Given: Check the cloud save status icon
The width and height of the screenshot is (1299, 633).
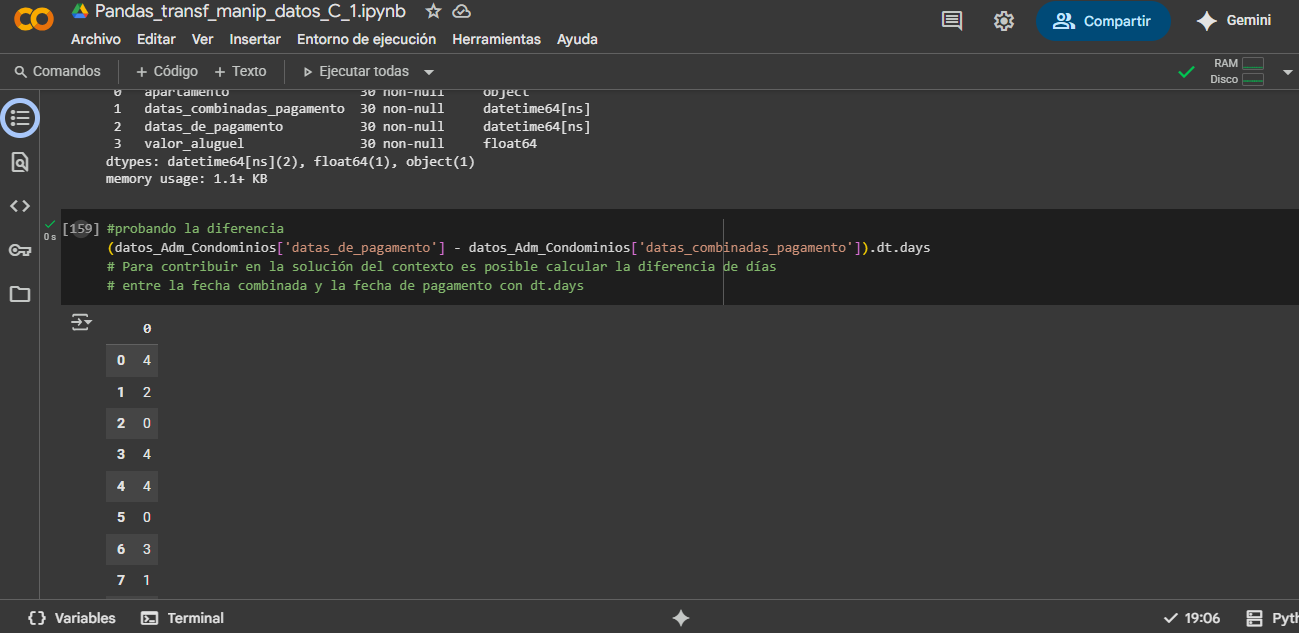Looking at the screenshot, I should click(x=461, y=11).
